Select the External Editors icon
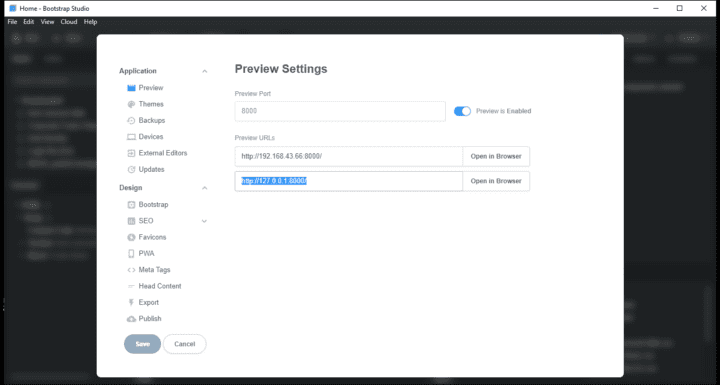720x385 pixels. coord(131,153)
